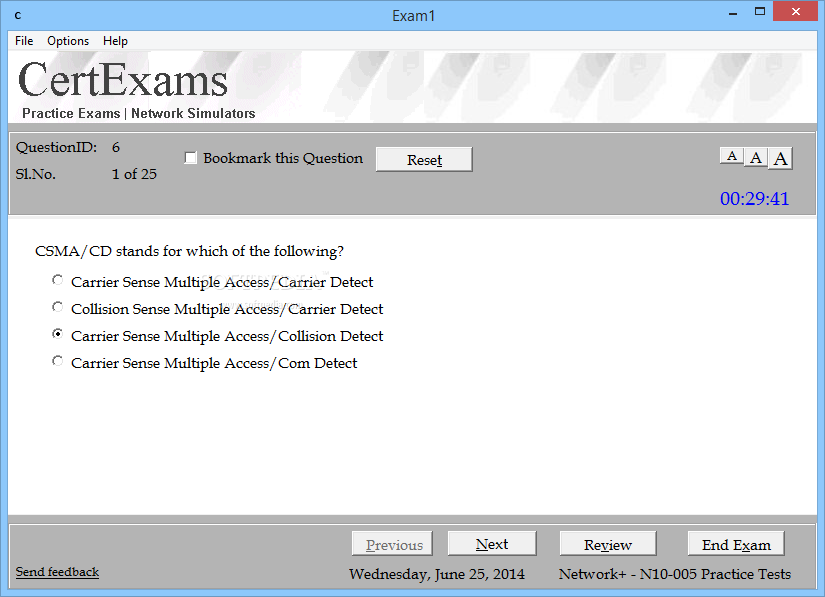Click the Reset button
825x597 pixels.
coord(424,159)
